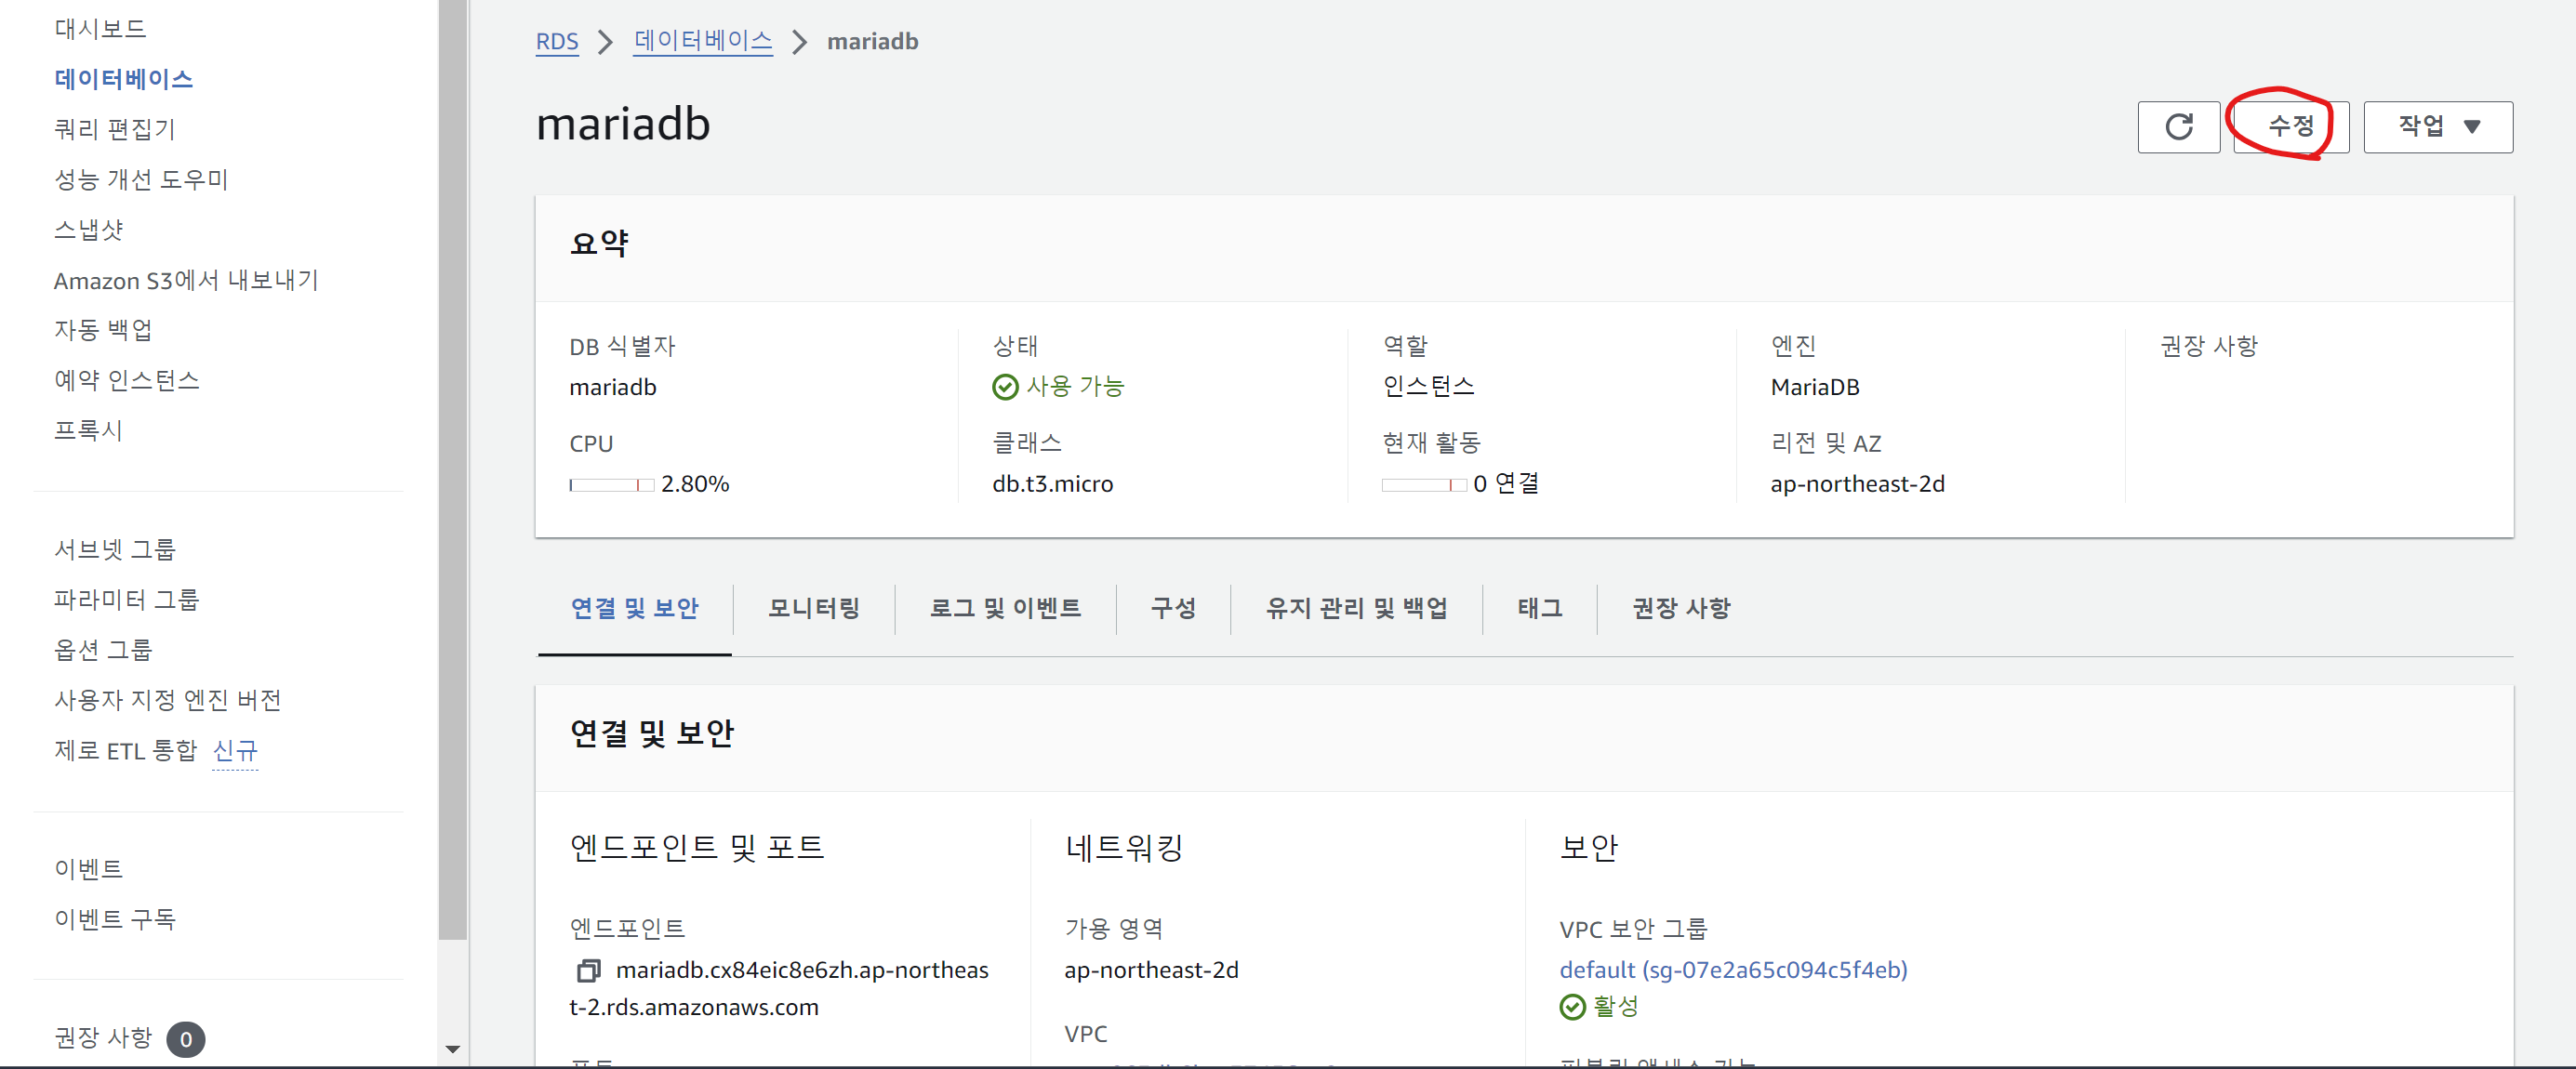Click the RDS breadcrumb link
The width and height of the screenshot is (2576, 1069).
[557, 42]
